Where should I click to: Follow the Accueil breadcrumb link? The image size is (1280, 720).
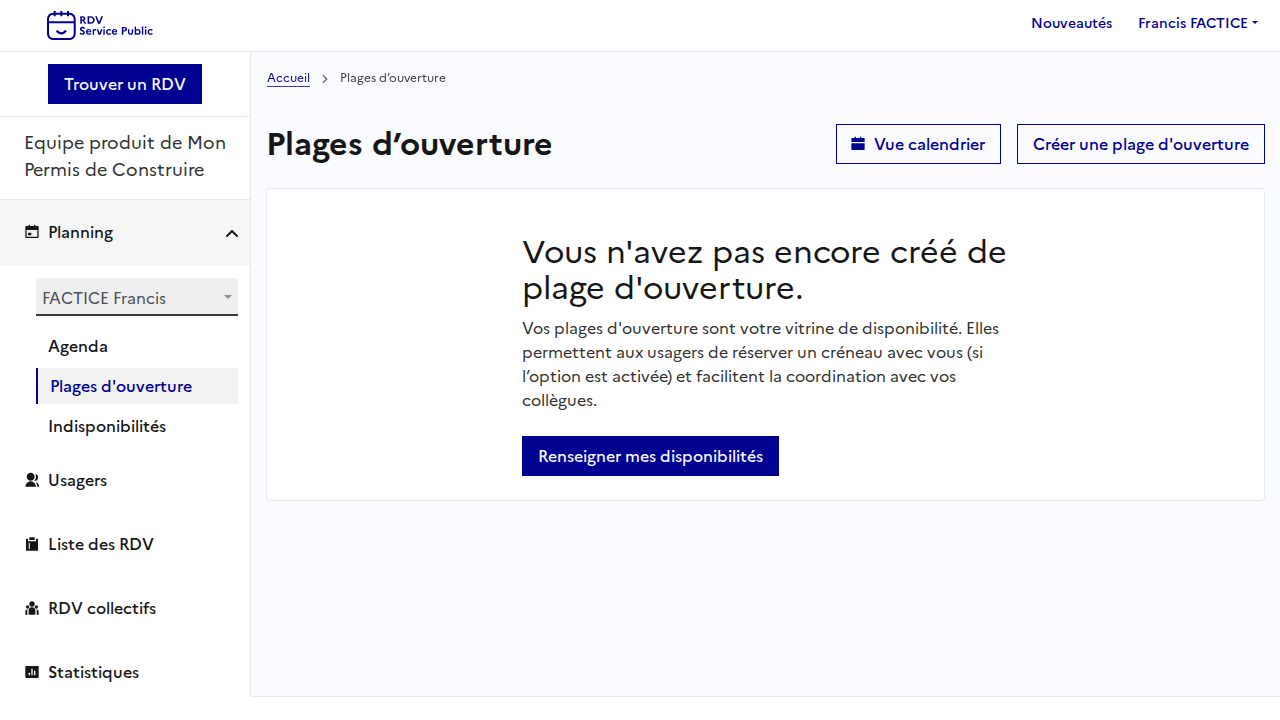(x=288, y=78)
